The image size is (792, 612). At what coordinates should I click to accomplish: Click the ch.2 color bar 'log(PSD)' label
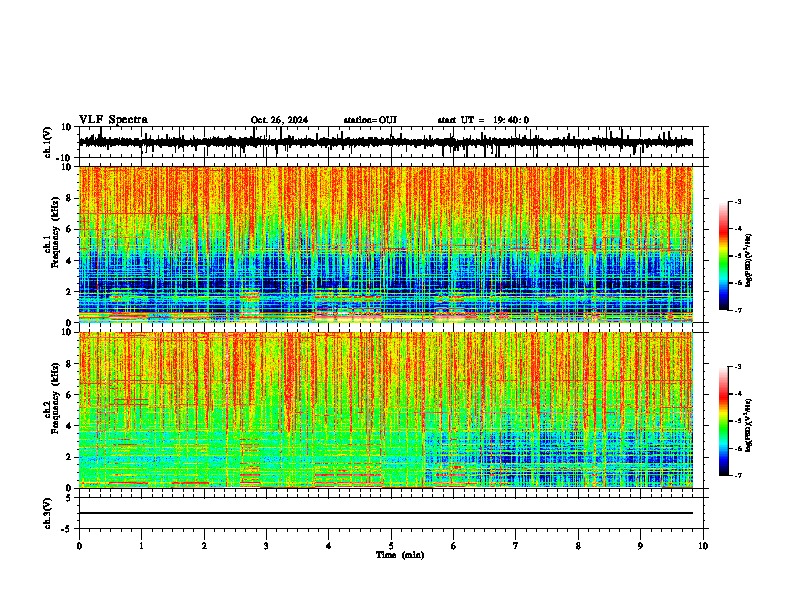[748, 425]
